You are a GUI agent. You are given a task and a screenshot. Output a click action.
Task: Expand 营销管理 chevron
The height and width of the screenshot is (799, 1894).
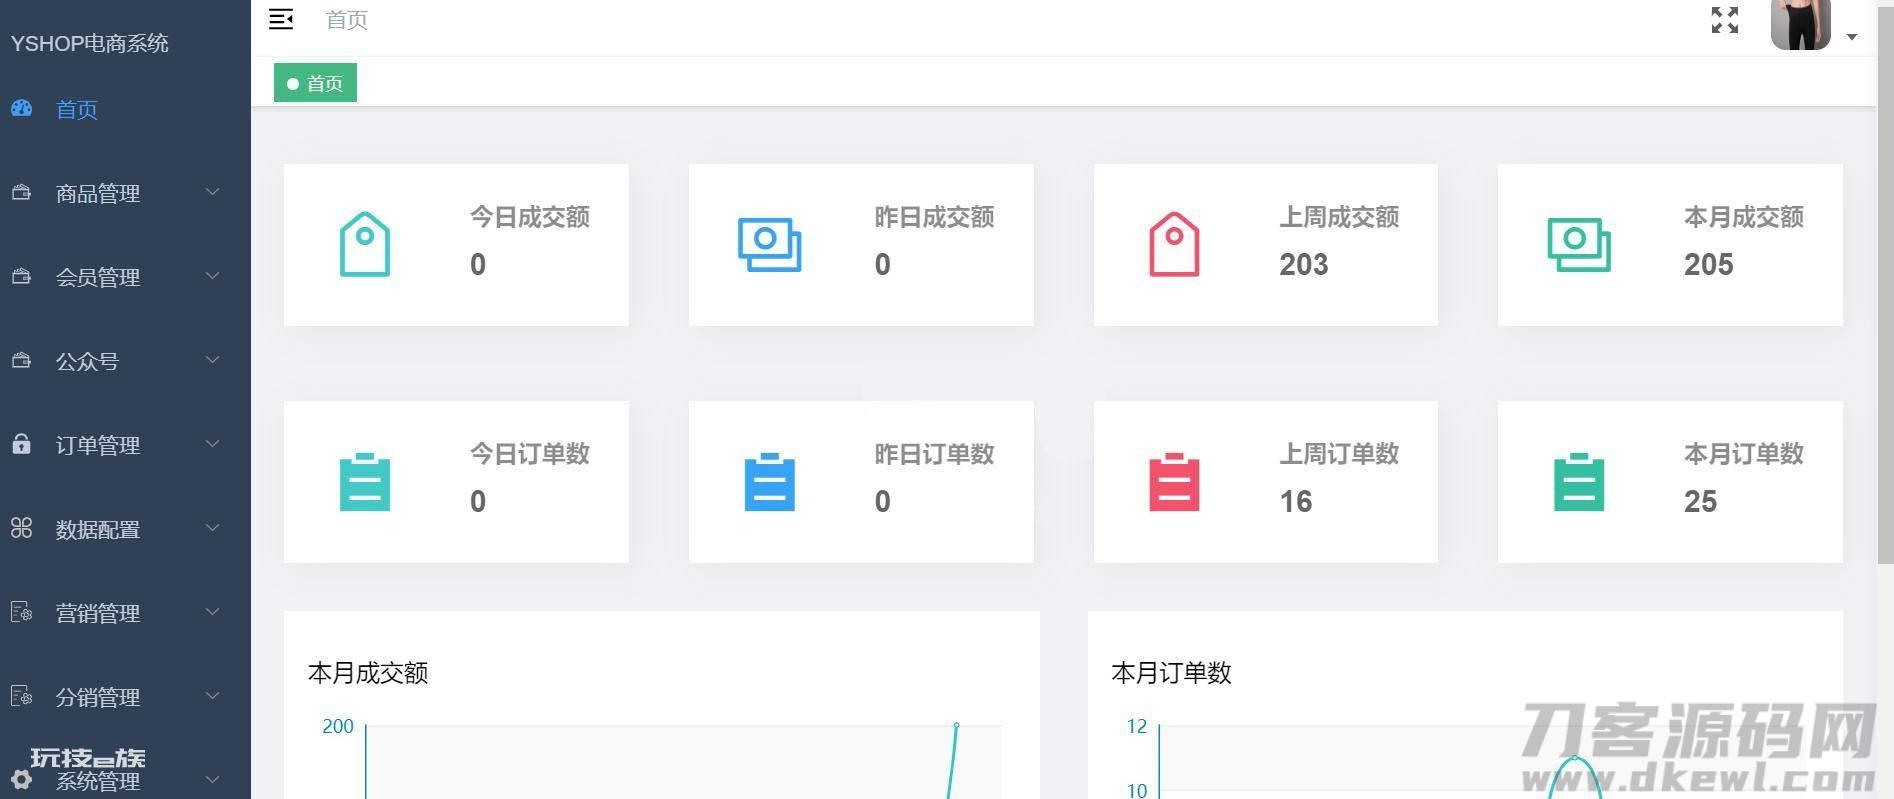coord(212,612)
